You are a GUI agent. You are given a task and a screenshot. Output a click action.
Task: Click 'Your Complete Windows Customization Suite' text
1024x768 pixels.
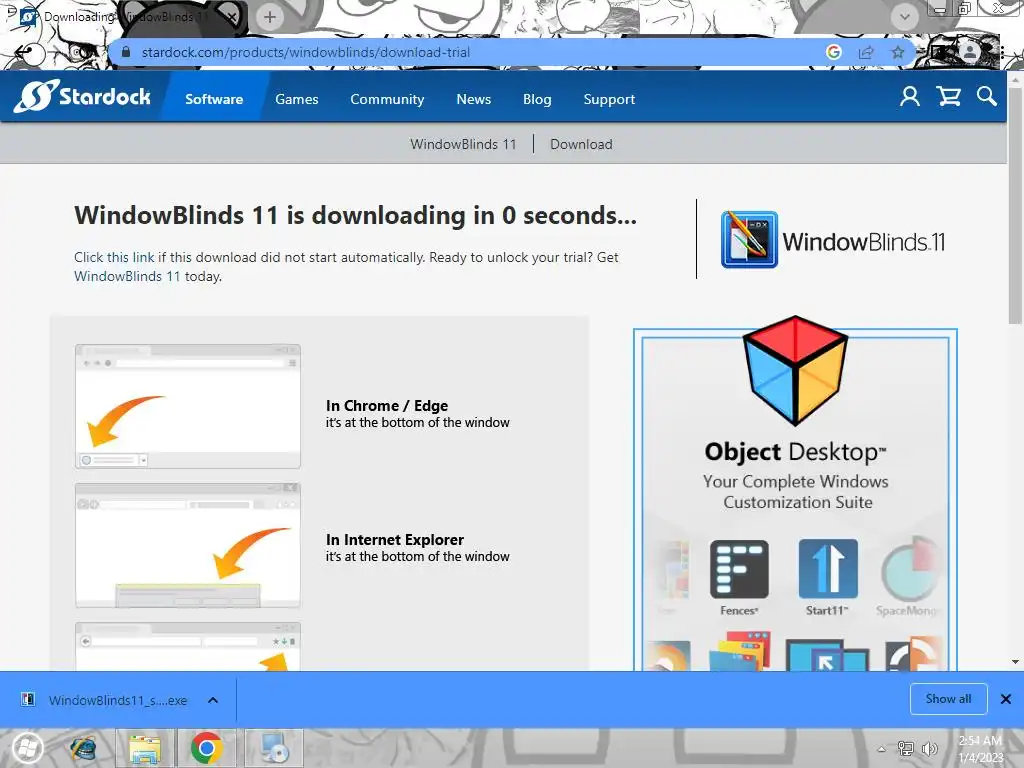click(796, 492)
